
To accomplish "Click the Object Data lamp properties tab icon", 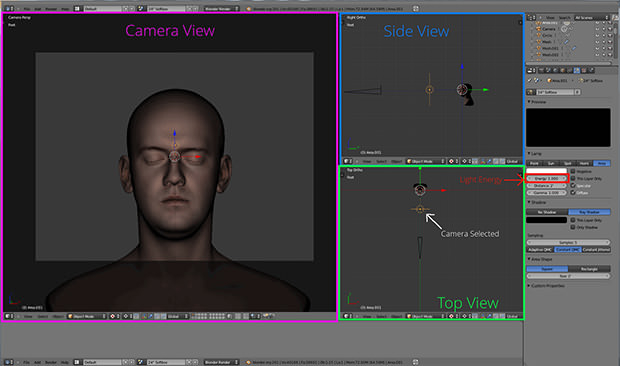I will (x=577, y=70).
